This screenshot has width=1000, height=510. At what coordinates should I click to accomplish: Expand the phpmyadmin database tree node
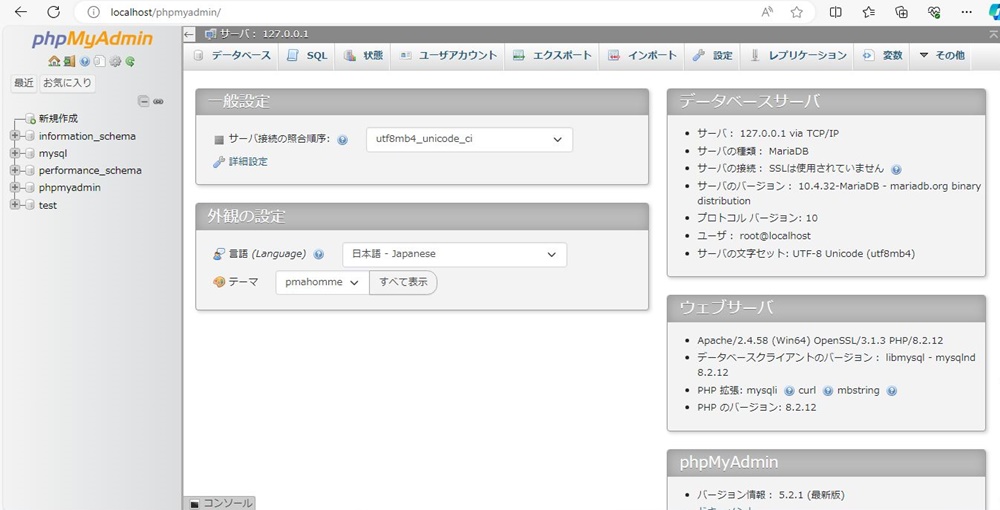tap(15, 187)
